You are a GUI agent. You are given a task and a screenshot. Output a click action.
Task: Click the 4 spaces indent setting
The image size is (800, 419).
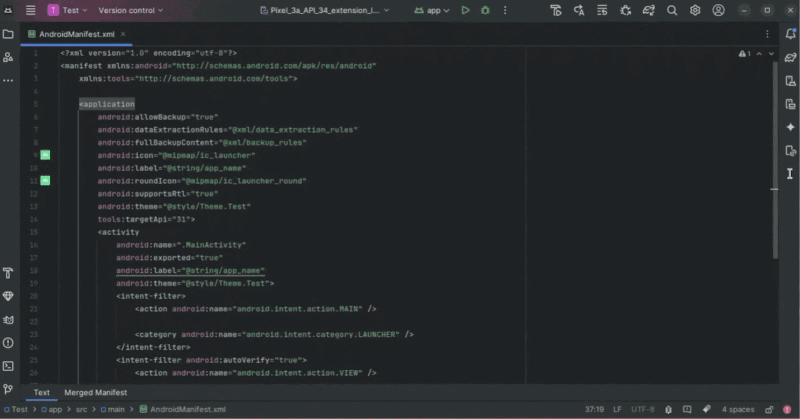pos(738,409)
